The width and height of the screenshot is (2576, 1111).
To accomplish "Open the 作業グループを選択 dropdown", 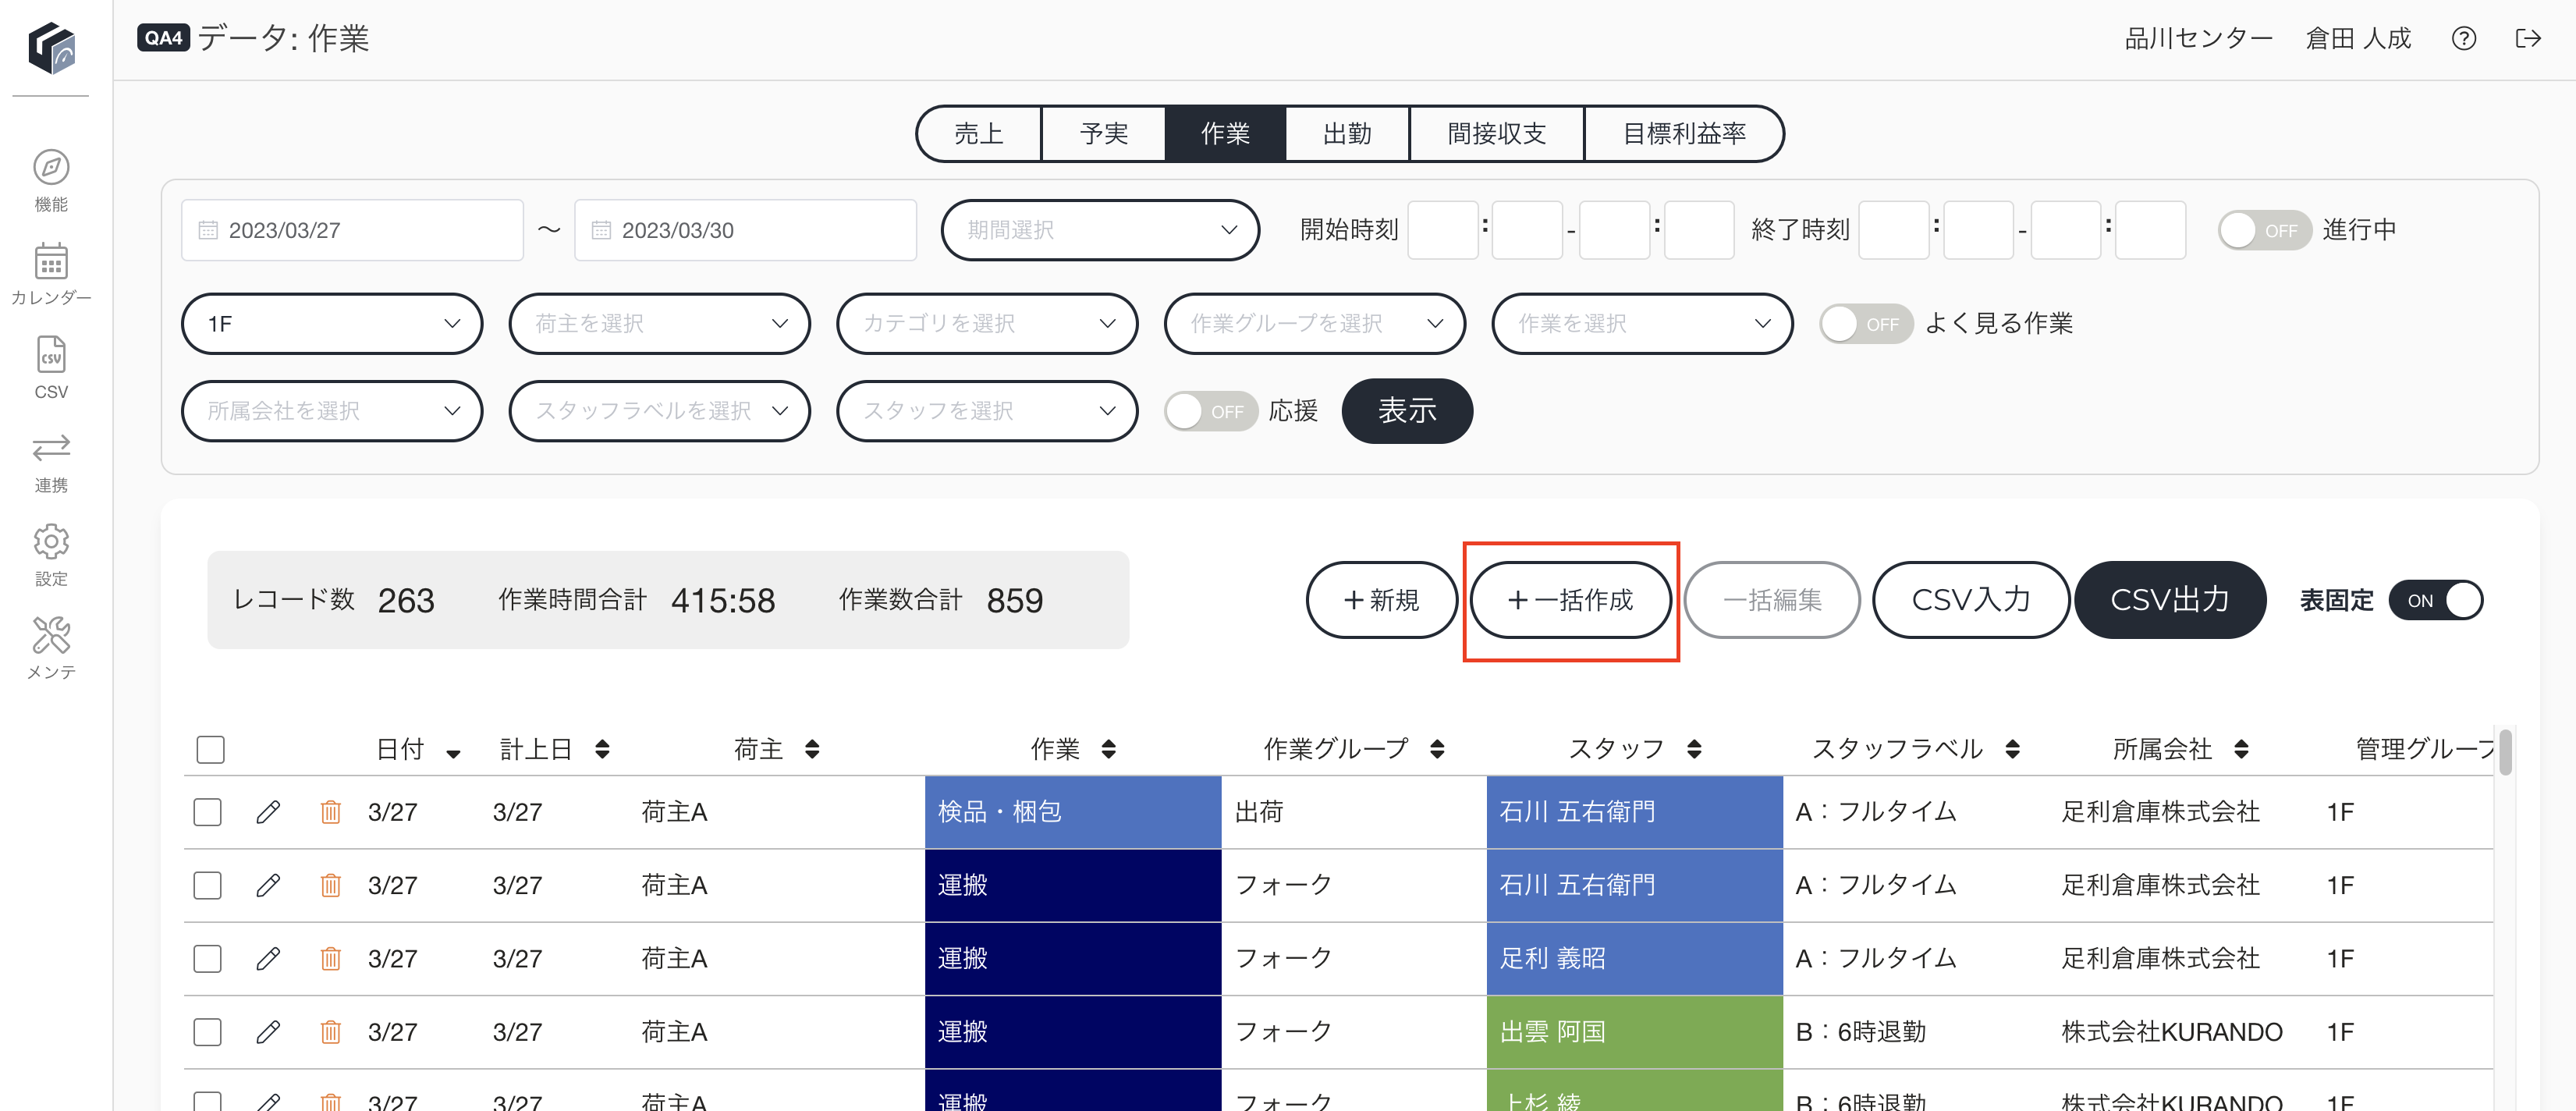I will tap(1315, 324).
